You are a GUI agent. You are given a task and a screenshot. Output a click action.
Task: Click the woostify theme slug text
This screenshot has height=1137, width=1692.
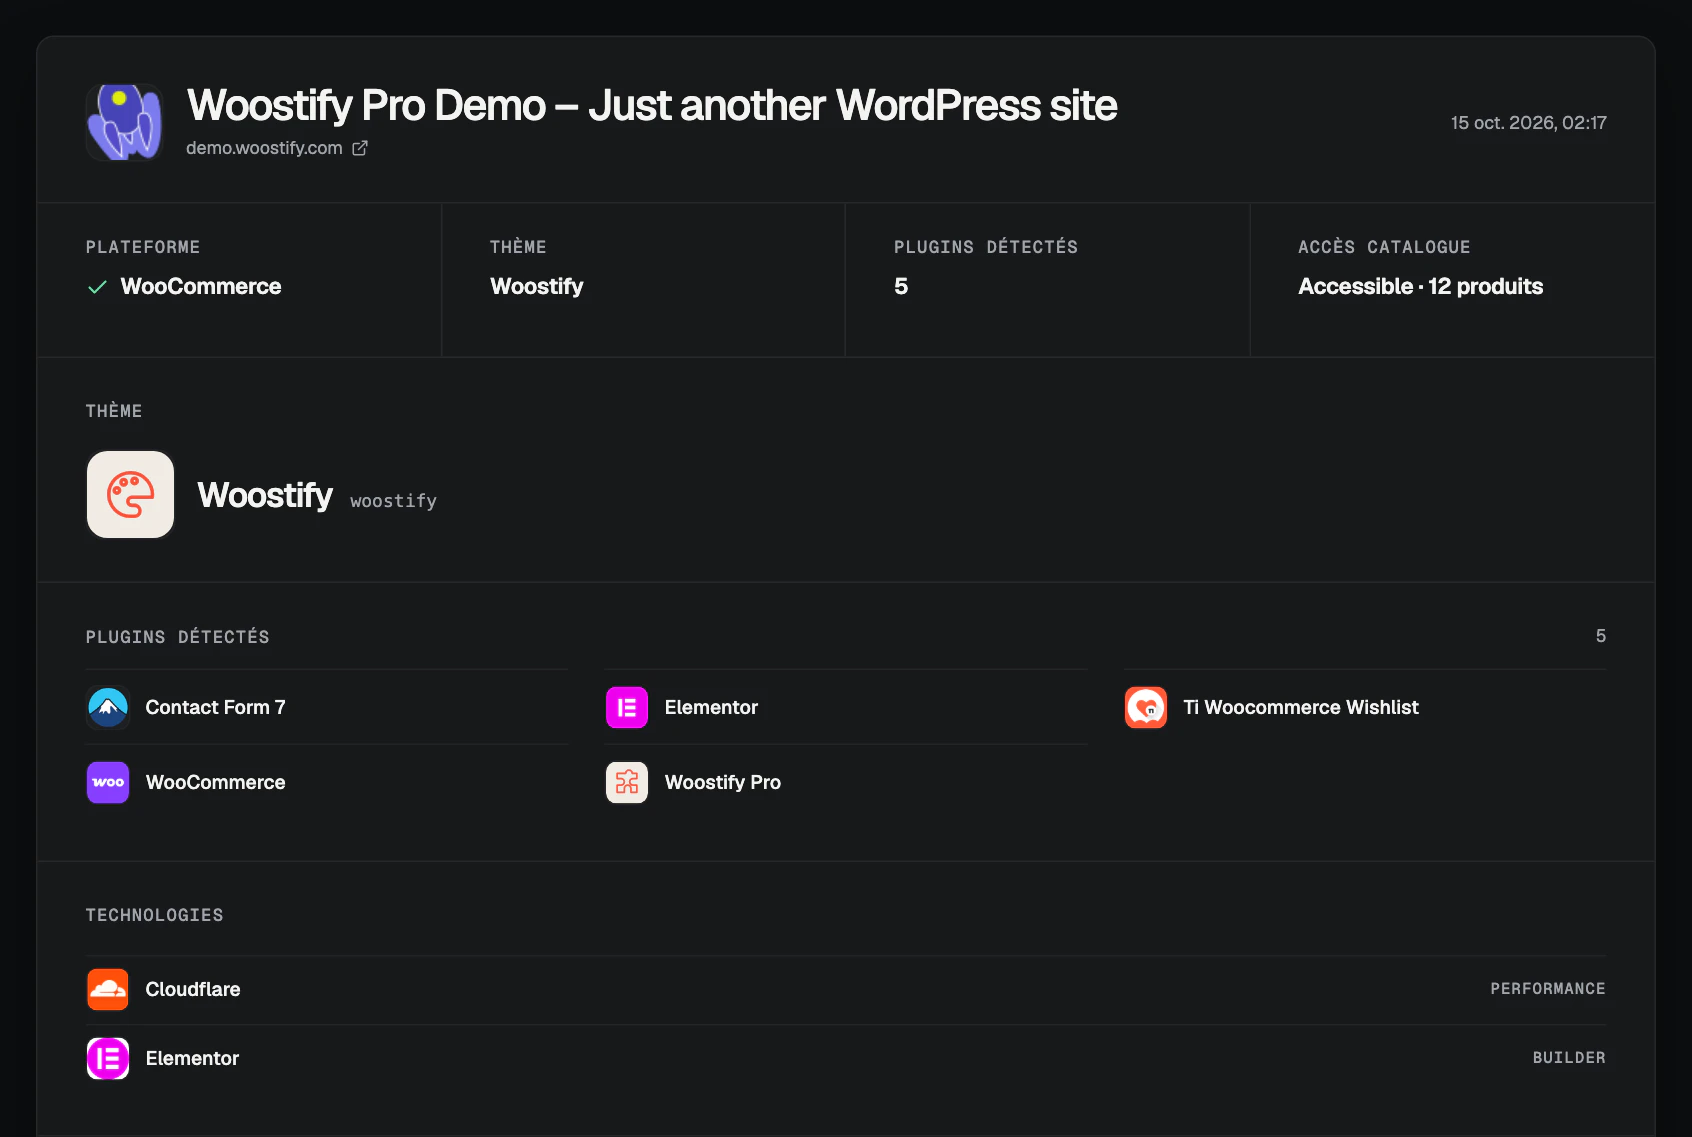(393, 501)
